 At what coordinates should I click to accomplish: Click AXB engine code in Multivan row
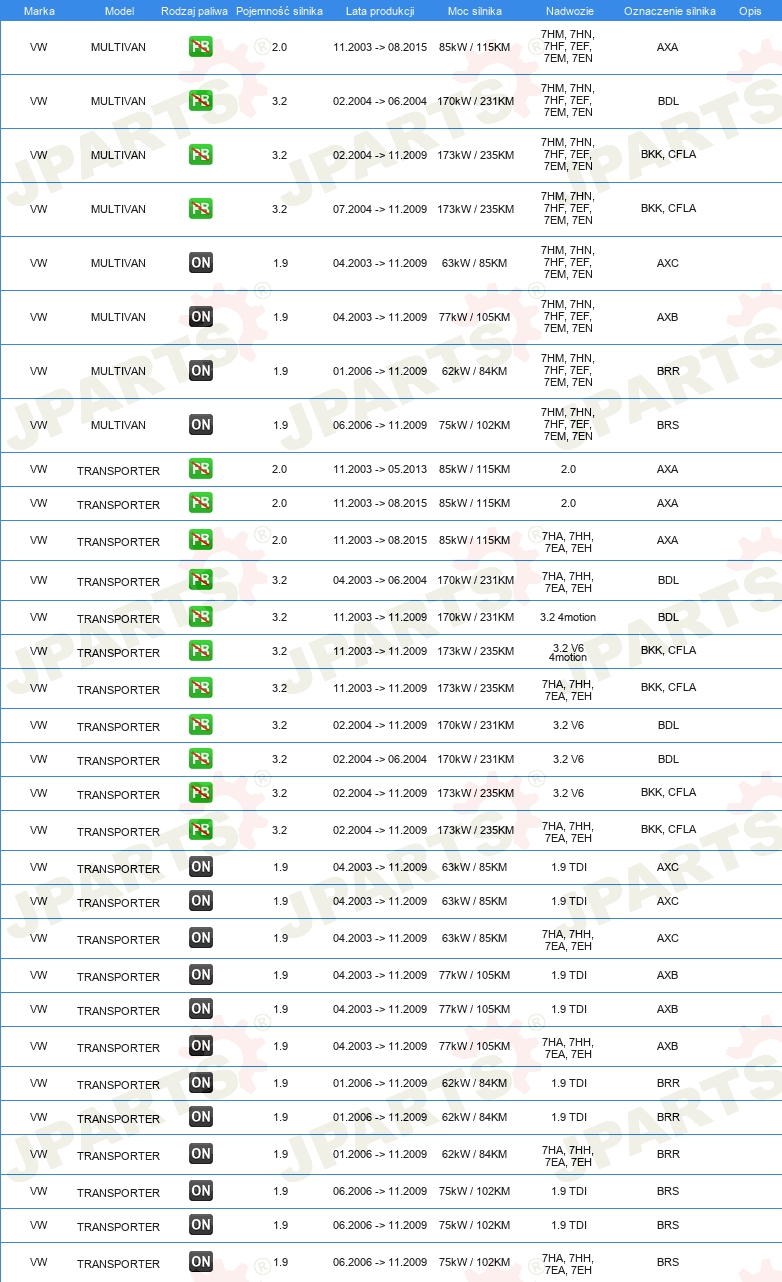[x=668, y=317]
